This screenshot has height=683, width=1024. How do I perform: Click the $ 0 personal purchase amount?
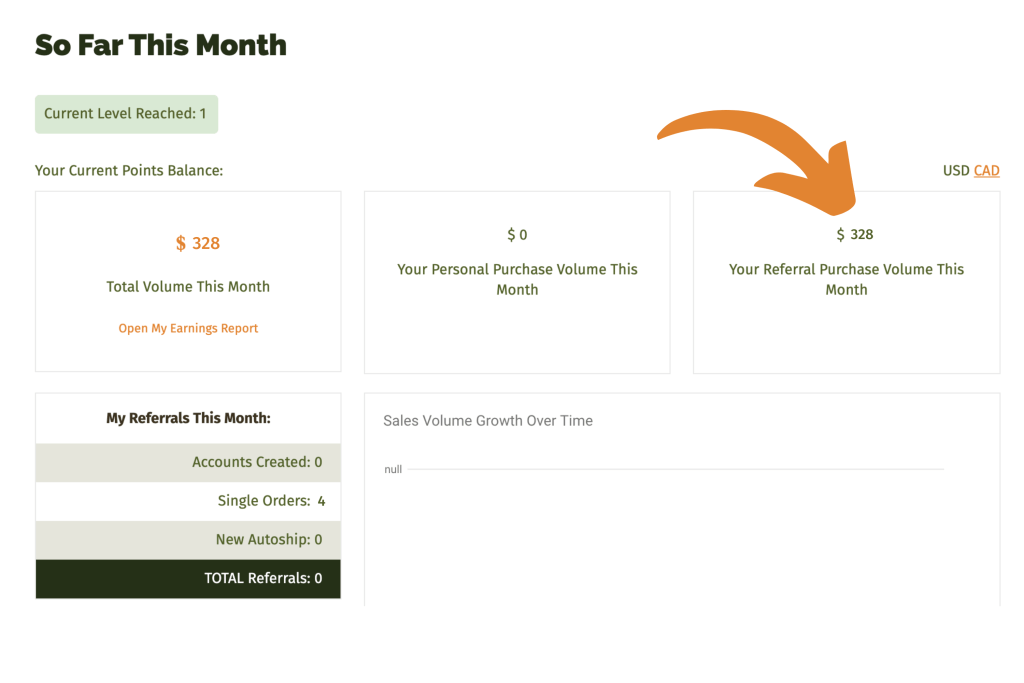click(517, 234)
